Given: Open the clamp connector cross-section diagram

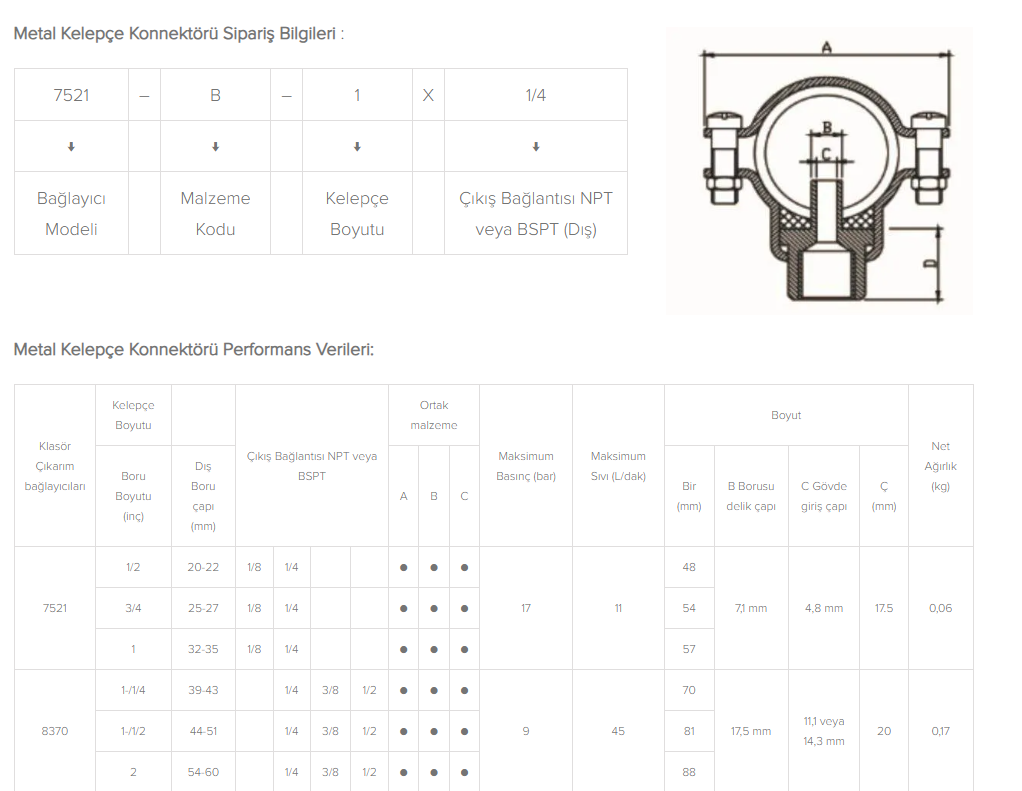Looking at the screenshot, I should 819,171.
